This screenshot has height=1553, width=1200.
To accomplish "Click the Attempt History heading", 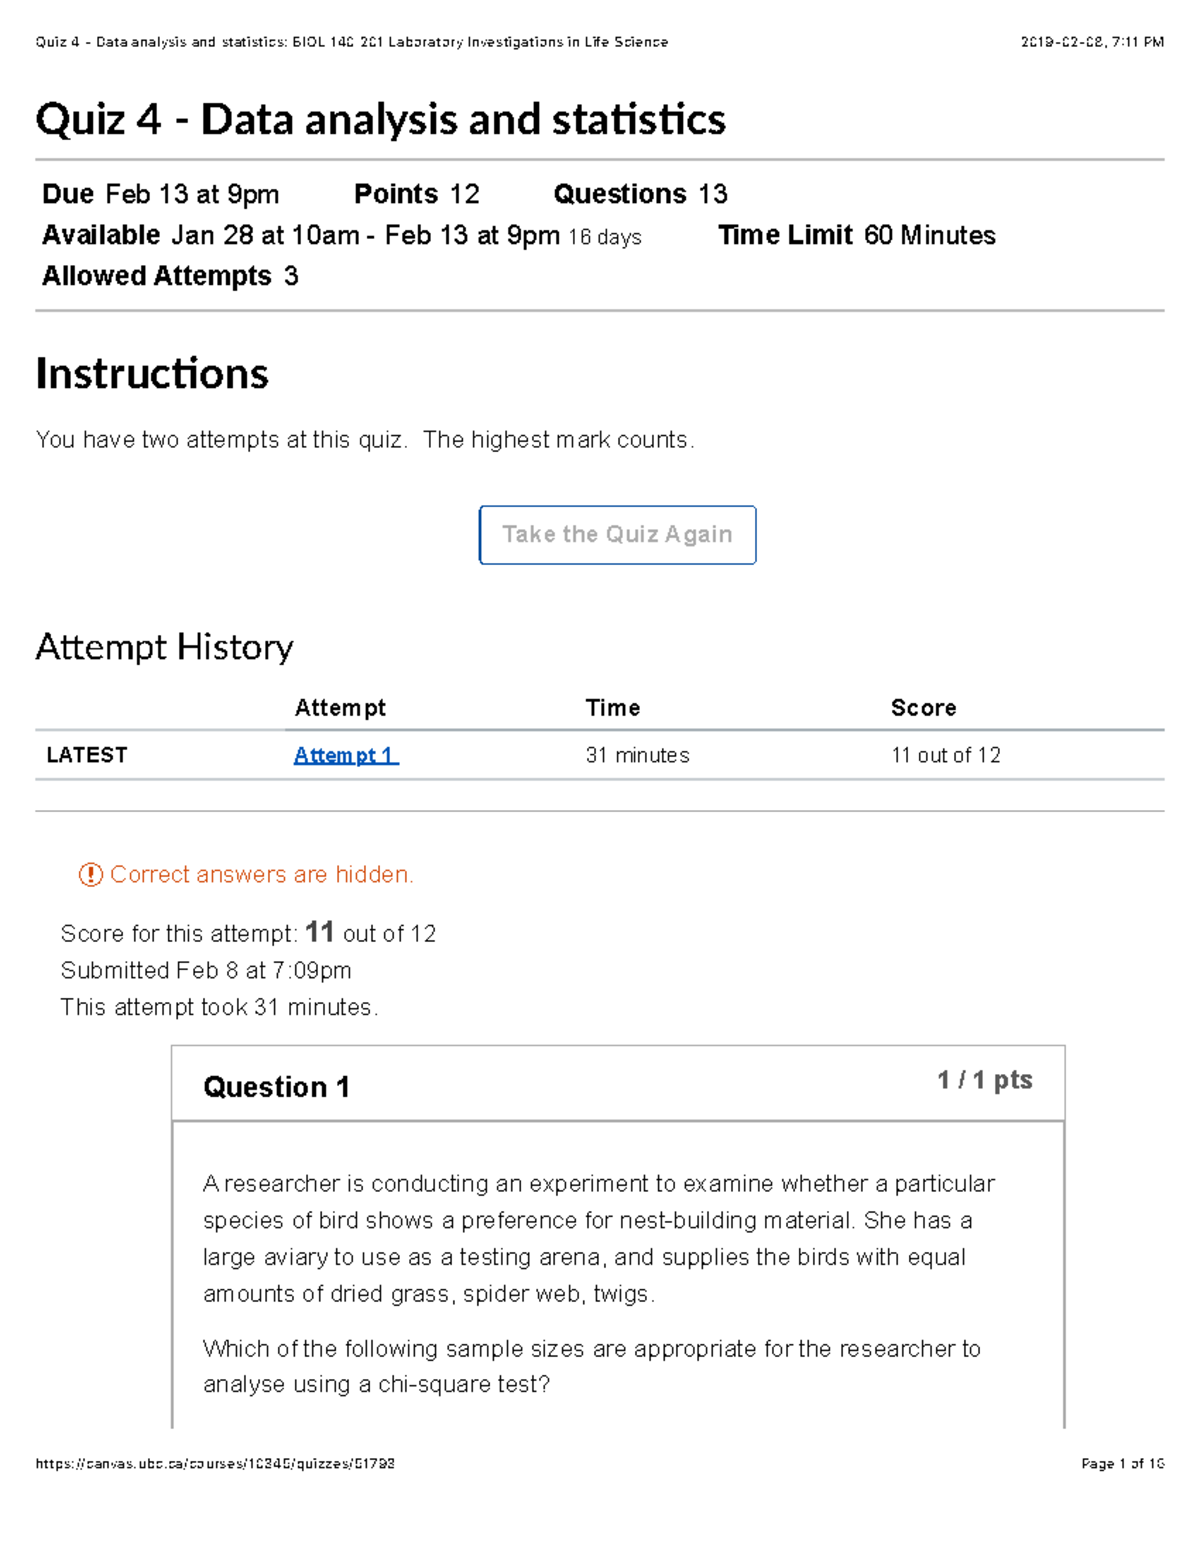I will point(164,647).
